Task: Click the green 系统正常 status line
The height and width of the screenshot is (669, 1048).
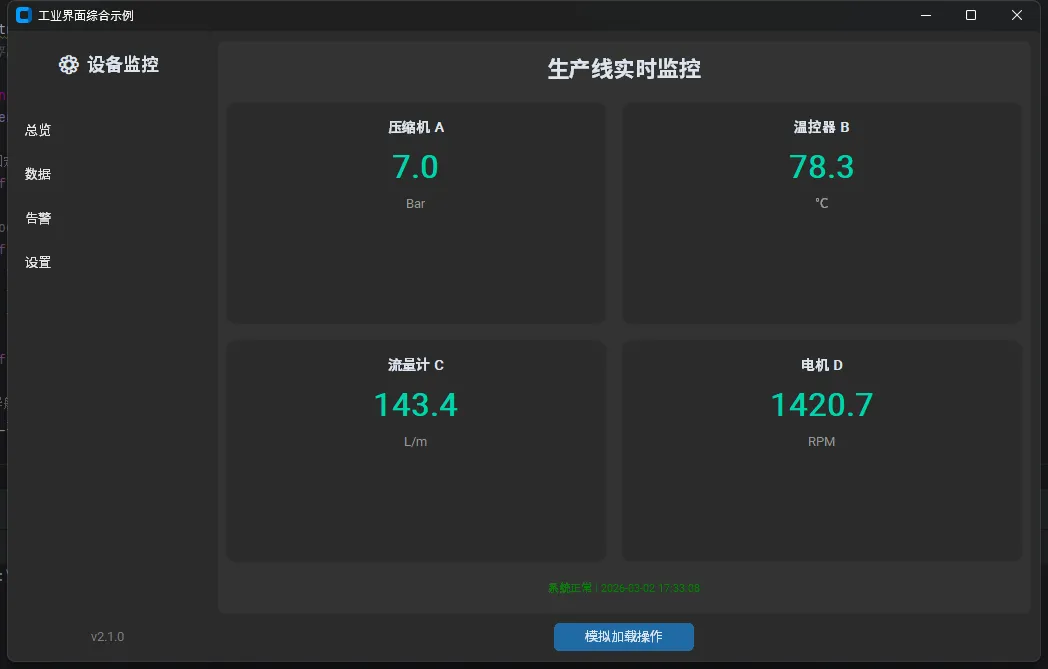Action: (x=623, y=588)
